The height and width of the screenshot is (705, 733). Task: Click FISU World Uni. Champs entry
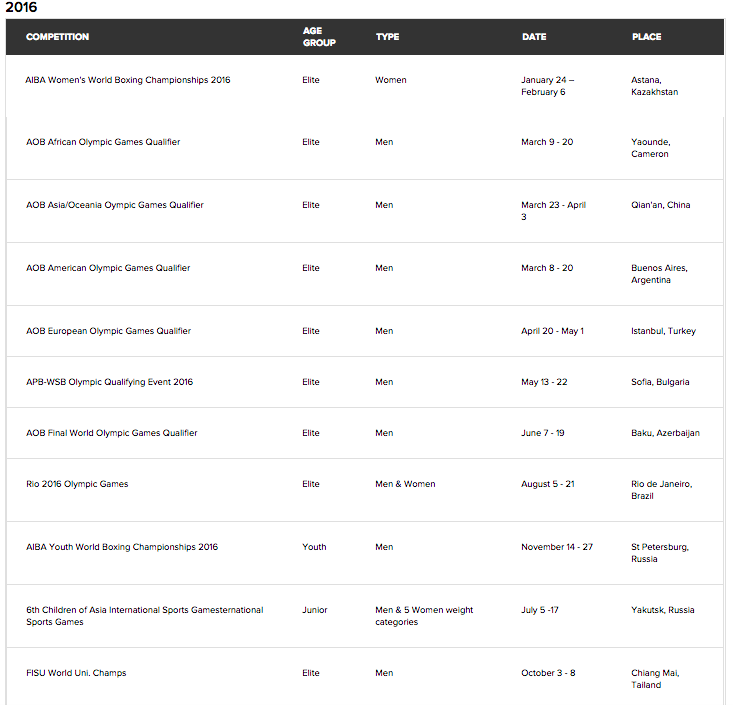(76, 673)
